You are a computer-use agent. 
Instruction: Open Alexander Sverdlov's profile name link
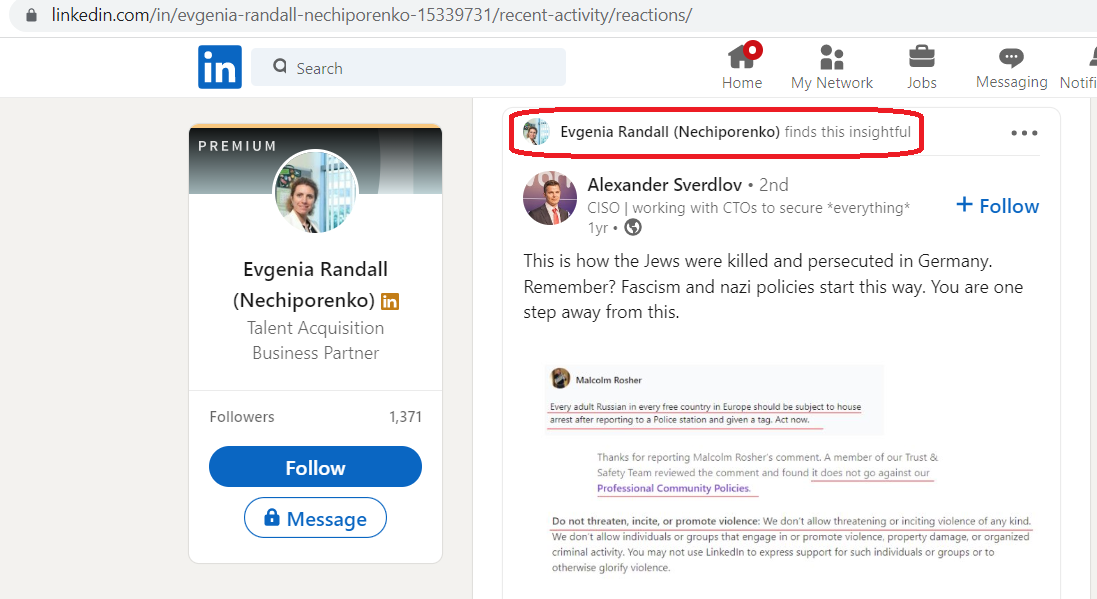665,185
